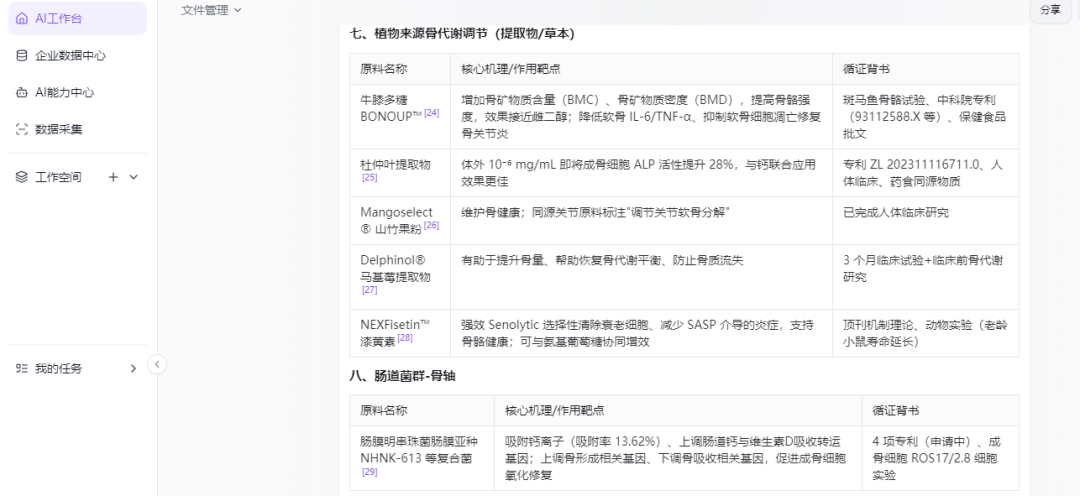Click the 斑马鱼骨骼试验 evidence cell
Image resolution: width=1080 pixels, height=496 pixels.
pos(926,116)
